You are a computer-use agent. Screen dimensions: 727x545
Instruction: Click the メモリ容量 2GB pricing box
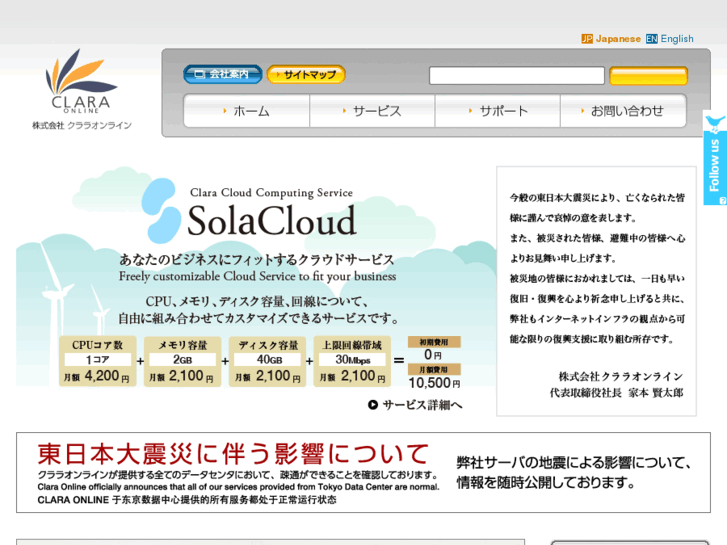click(x=182, y=361)
